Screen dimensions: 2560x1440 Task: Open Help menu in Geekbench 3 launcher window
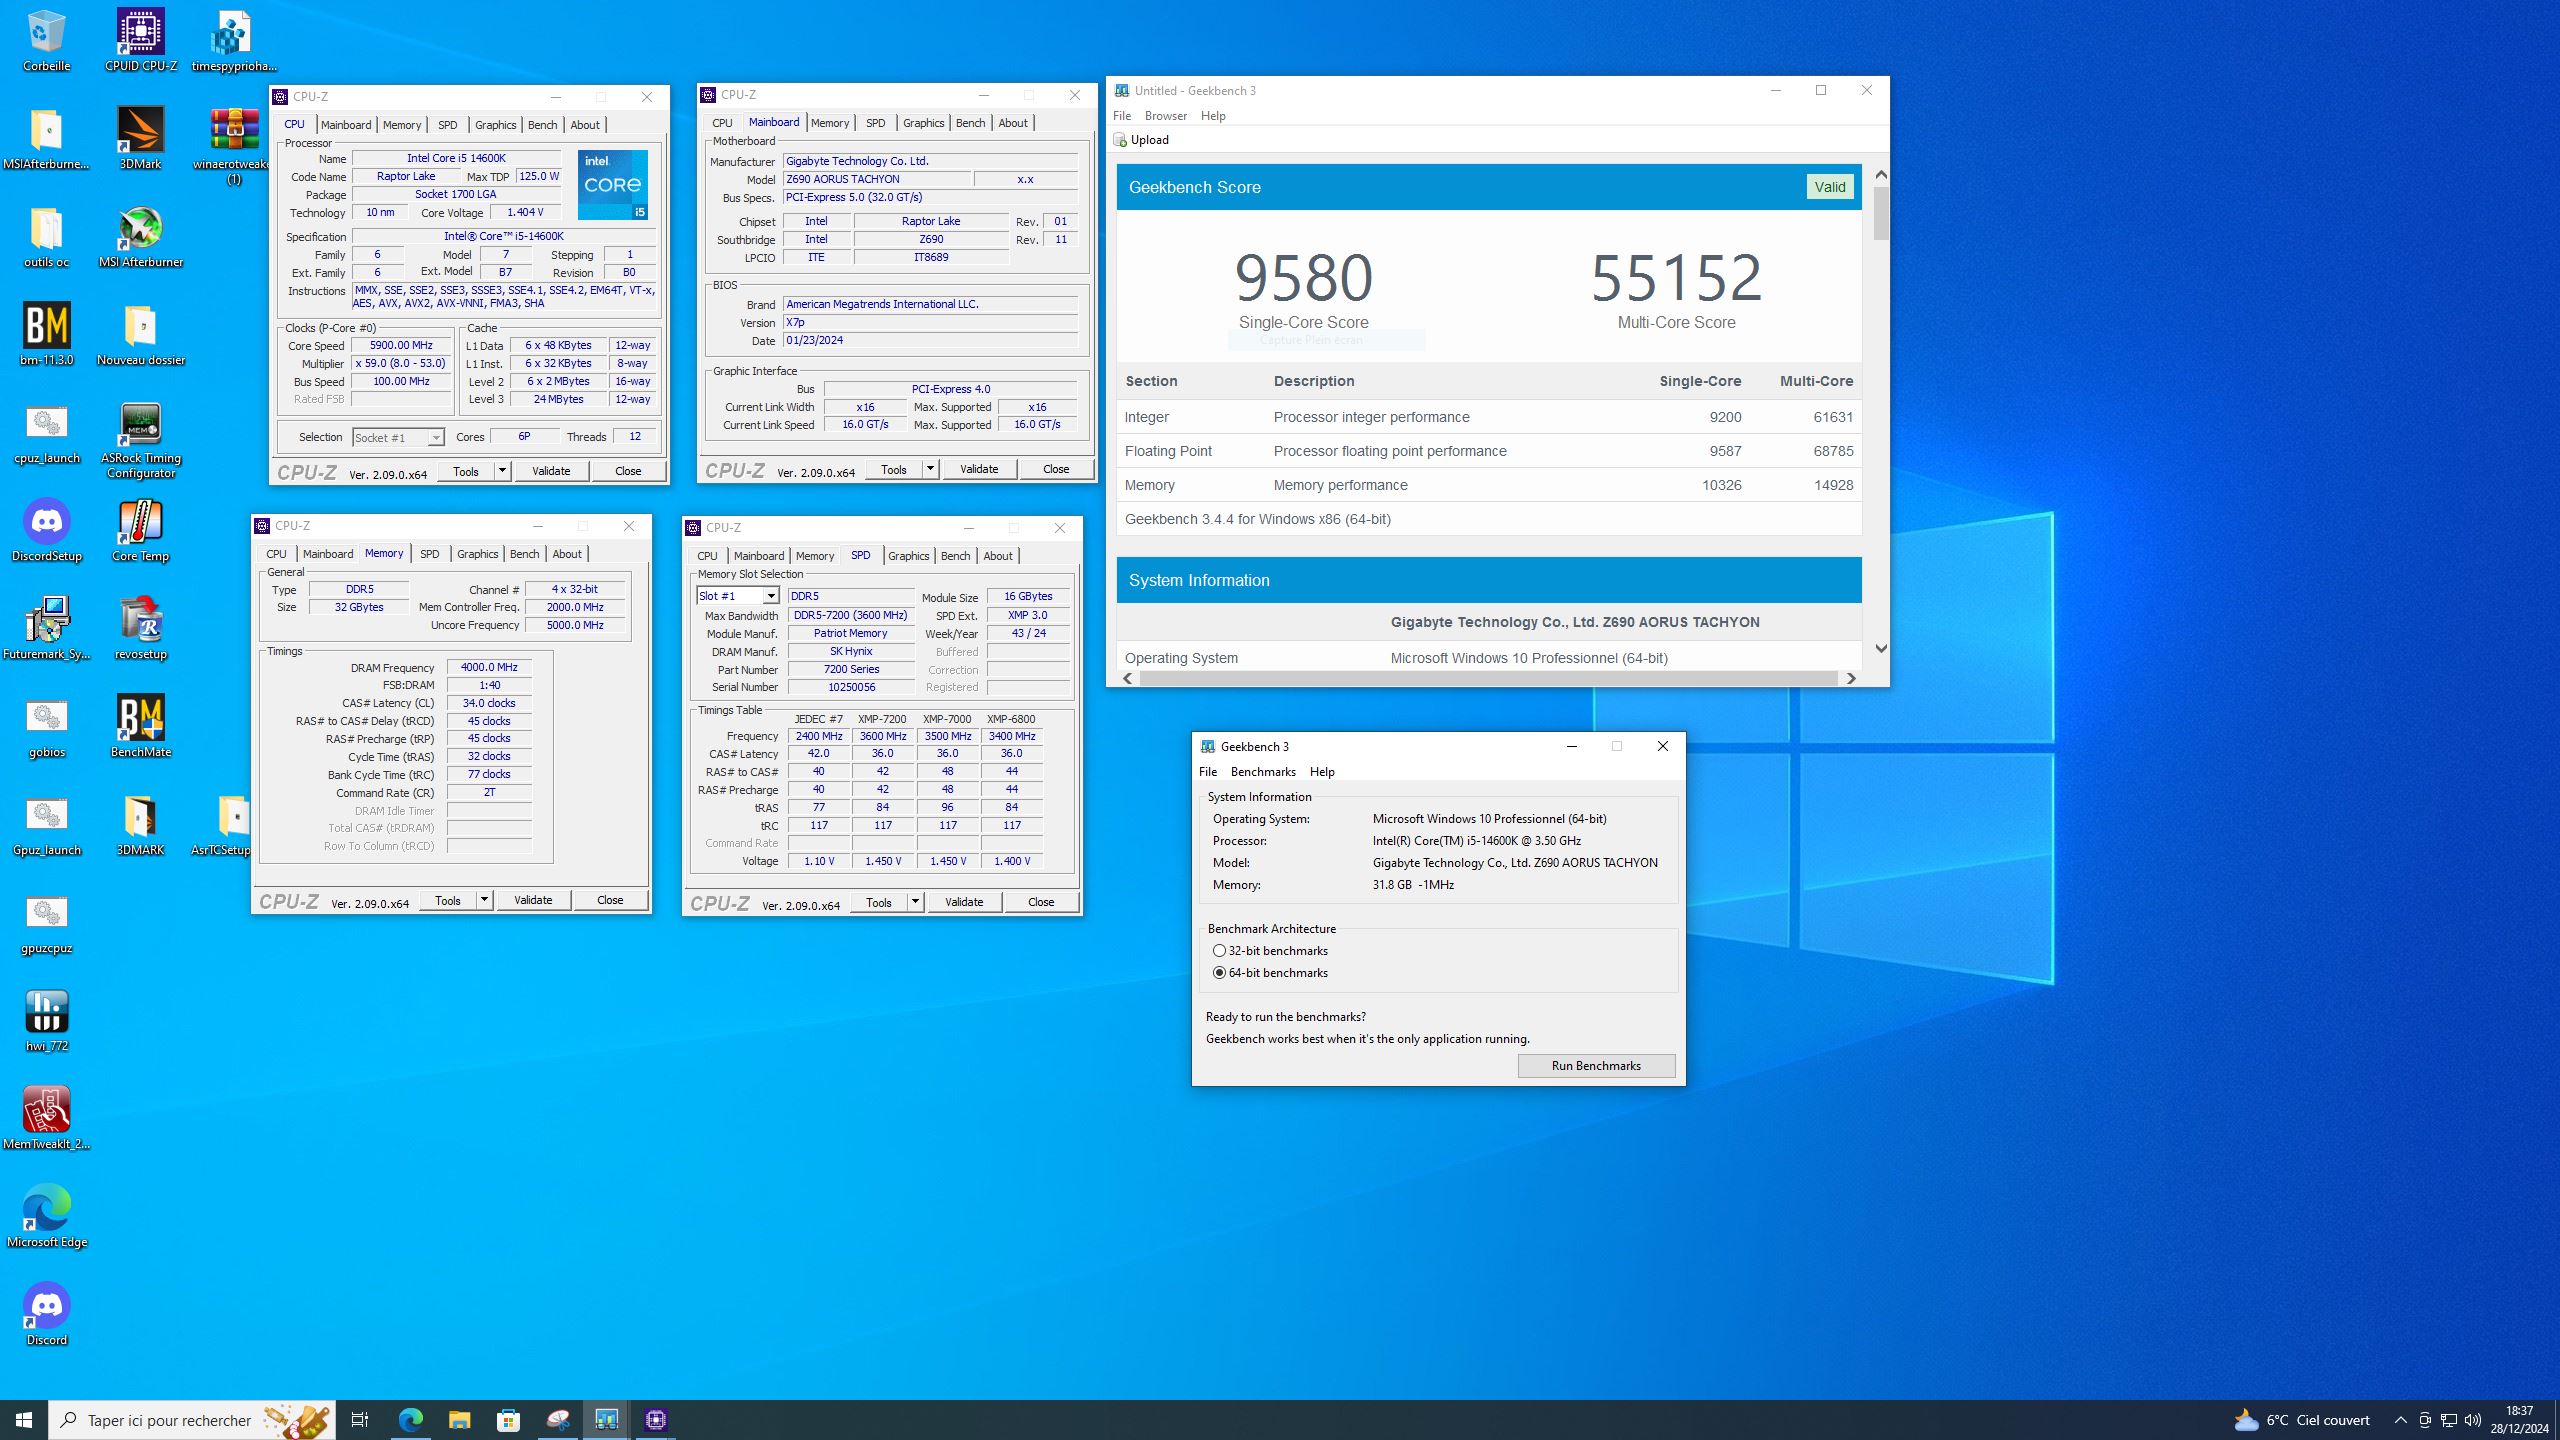pyautogui.click(x=1322, y=772)
